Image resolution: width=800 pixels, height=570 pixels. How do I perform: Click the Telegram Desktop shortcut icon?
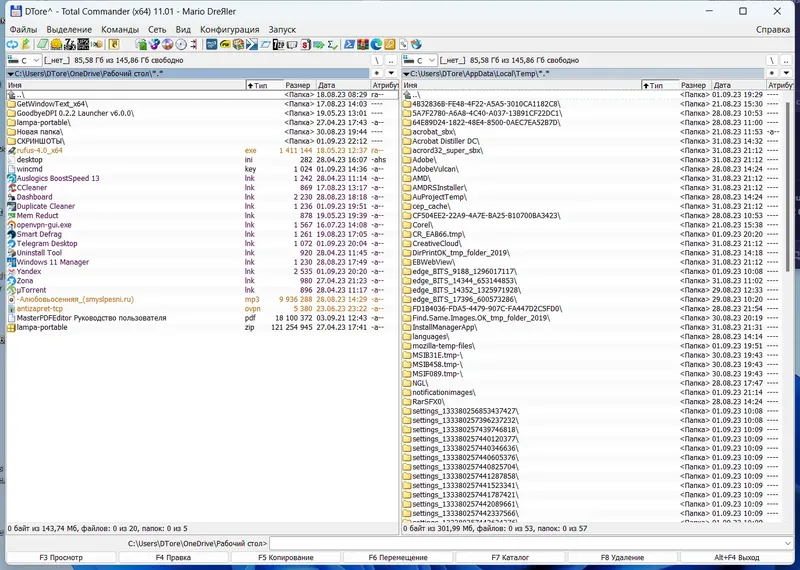point(10,243)
